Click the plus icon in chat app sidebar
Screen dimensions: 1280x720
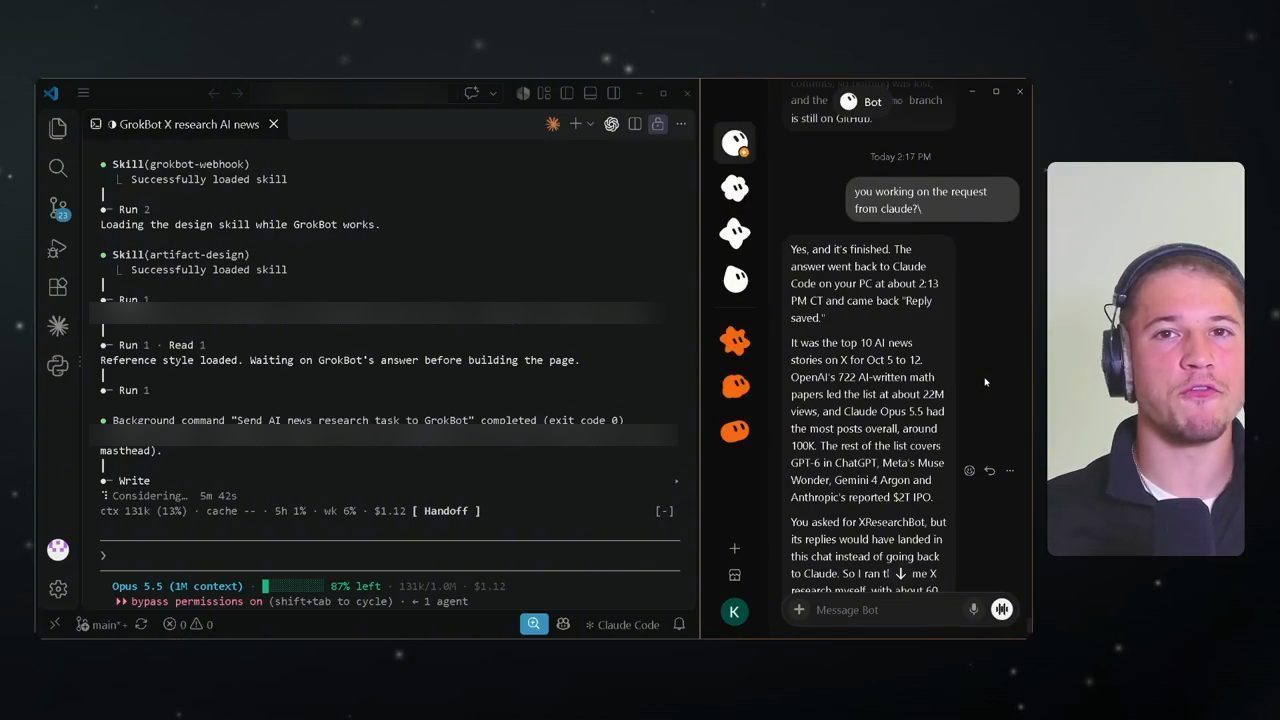click(x=734, y=548)
